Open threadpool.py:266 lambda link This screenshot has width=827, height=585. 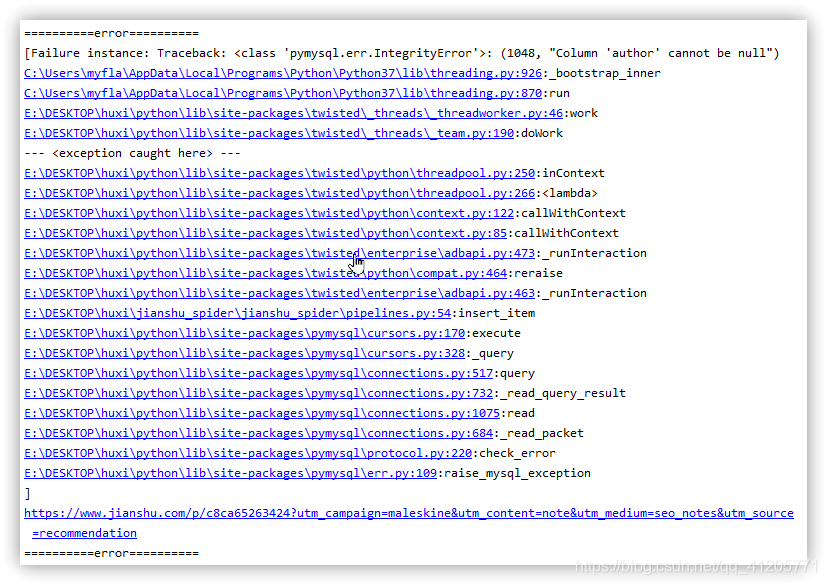point(280,194)
